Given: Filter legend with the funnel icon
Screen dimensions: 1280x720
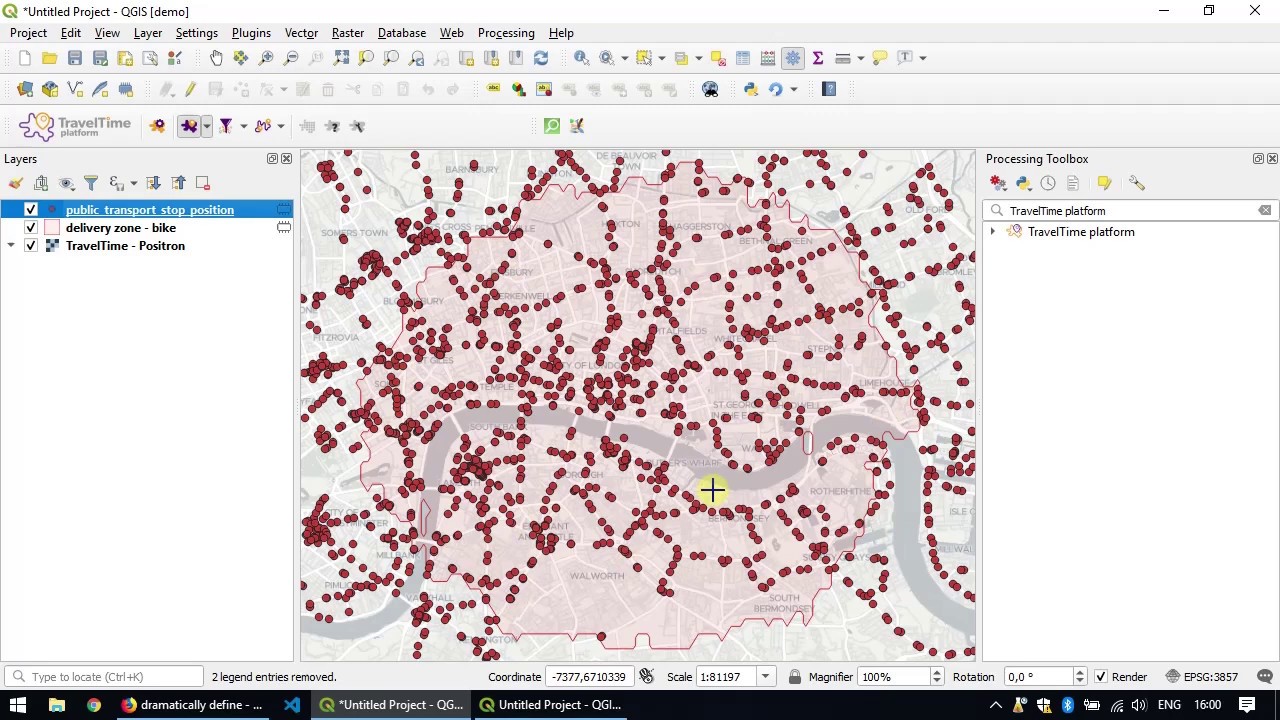Looking at the screenshot, I should coord(91,183).
